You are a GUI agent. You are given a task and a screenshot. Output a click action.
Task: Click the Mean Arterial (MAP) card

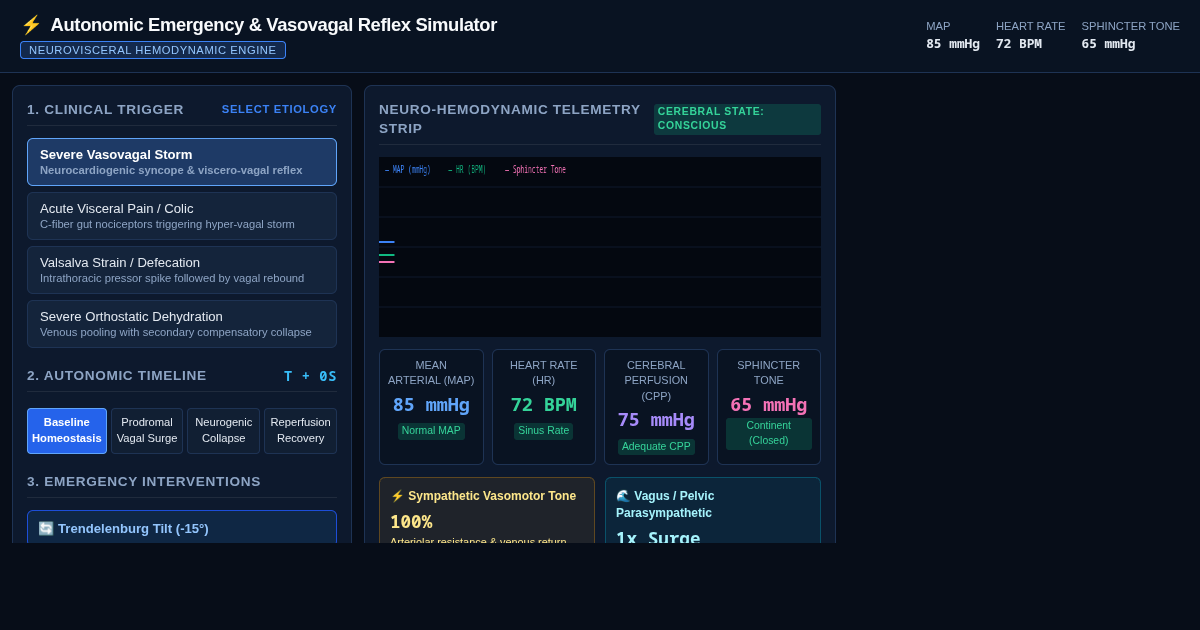coord(431,407)
